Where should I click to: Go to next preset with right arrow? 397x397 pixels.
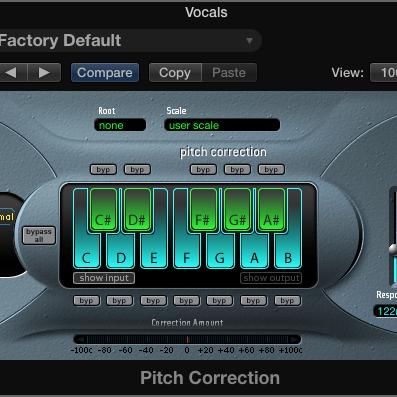[x=44, y=72]
